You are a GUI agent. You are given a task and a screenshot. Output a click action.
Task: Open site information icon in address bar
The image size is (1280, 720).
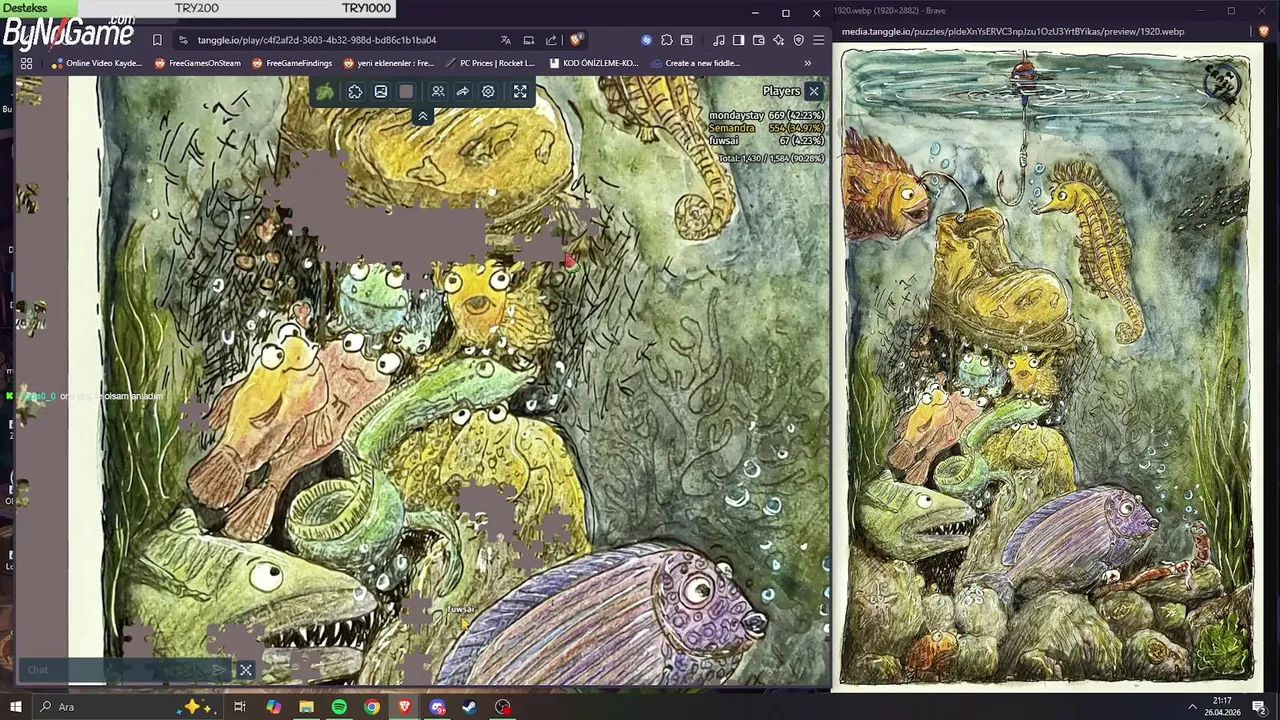pyautogui.click(x=183, y=40)
